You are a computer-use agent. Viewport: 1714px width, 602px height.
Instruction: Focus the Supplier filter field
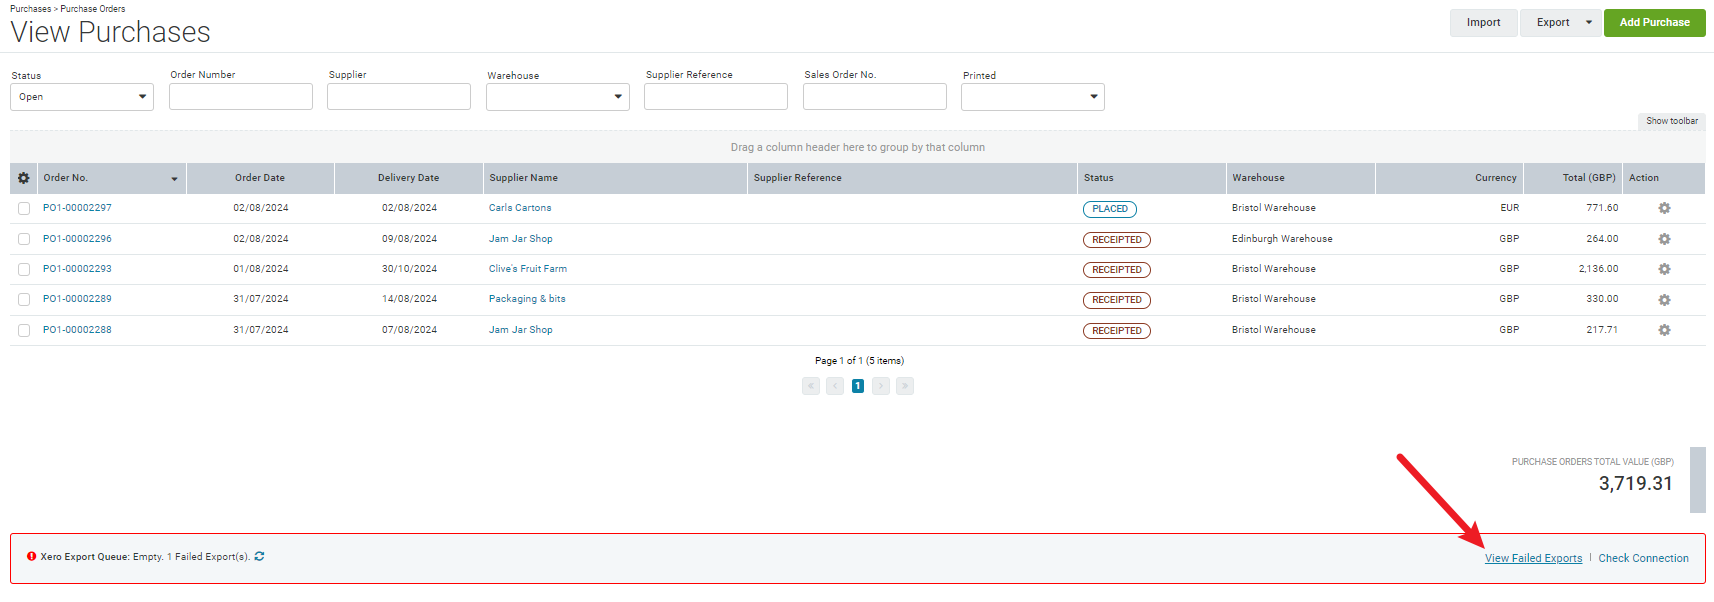[399, 97]
